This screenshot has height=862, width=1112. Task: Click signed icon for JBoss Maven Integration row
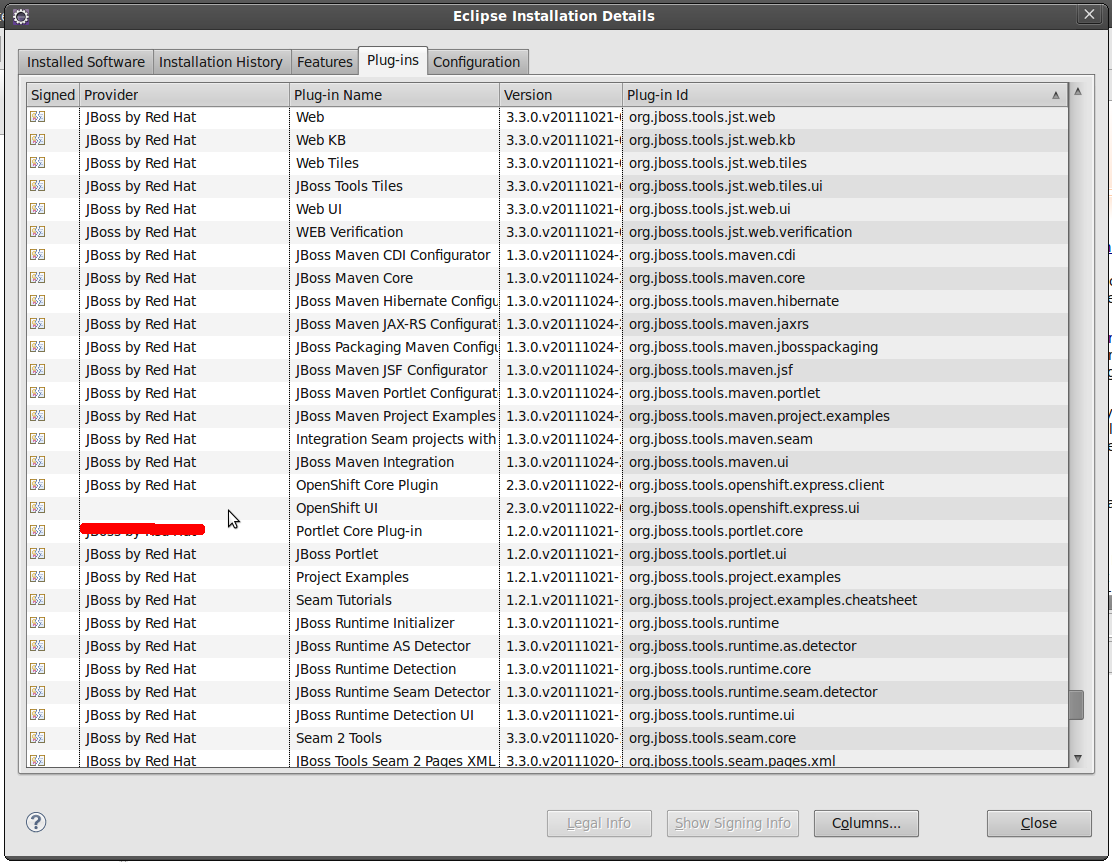38,462
